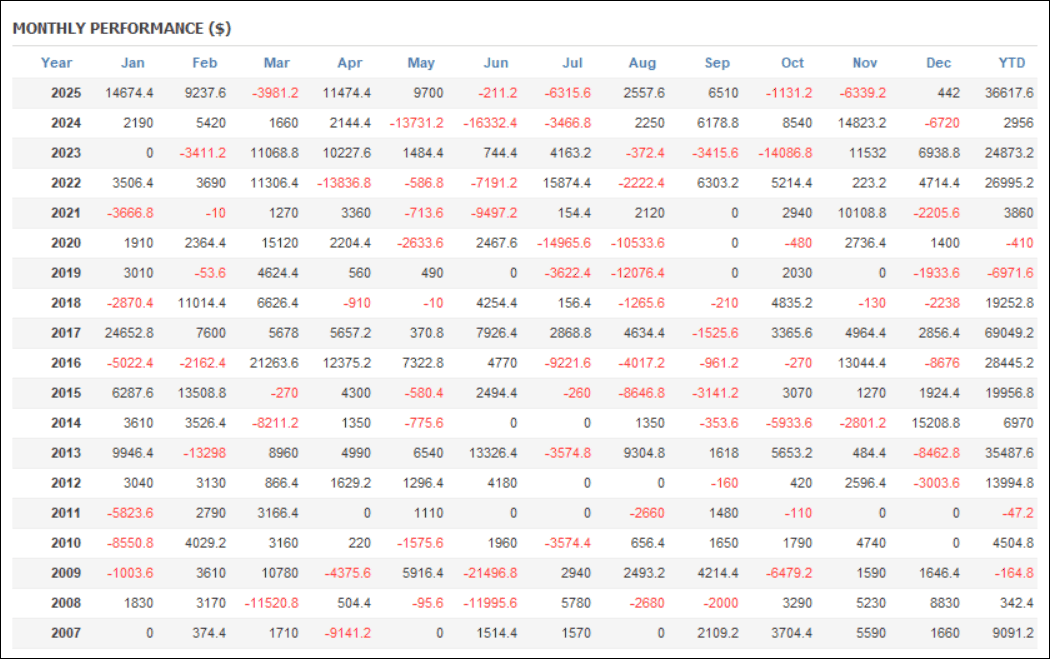Select the 2017 year row label
Viewport: 1050px width, 659px height.
(66, 333)
